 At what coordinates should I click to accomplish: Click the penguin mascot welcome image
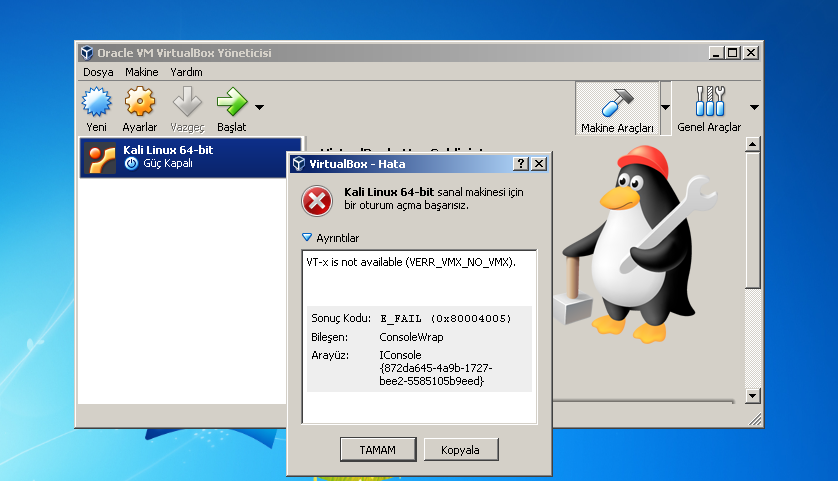(636, 244)
